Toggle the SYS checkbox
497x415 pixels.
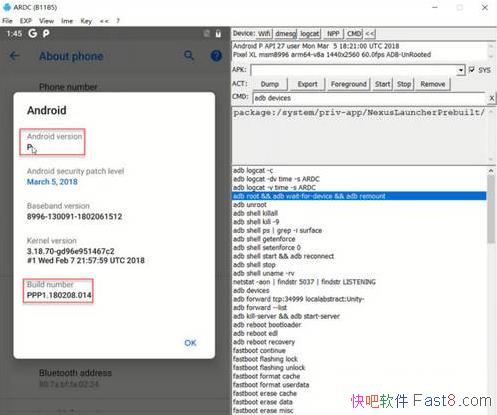(x=472, y=70)
